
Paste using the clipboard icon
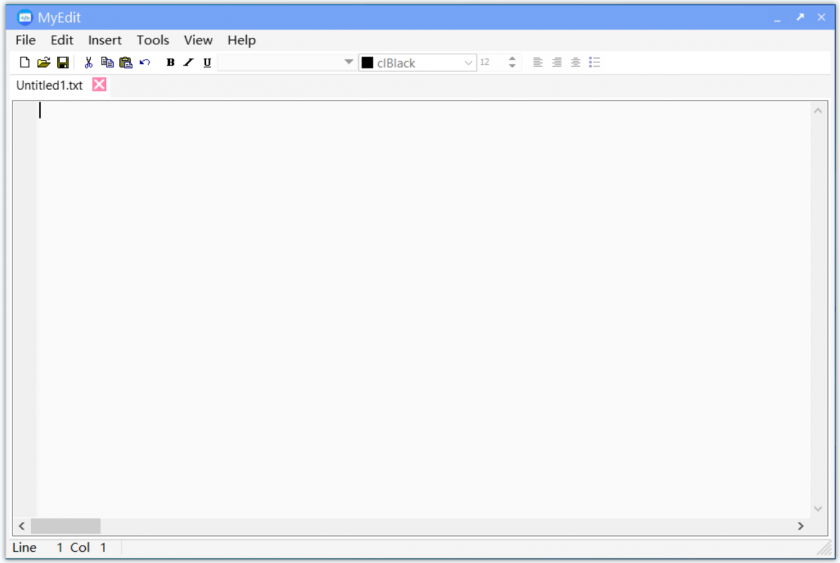pyautogui.click(x=126, y=62)
